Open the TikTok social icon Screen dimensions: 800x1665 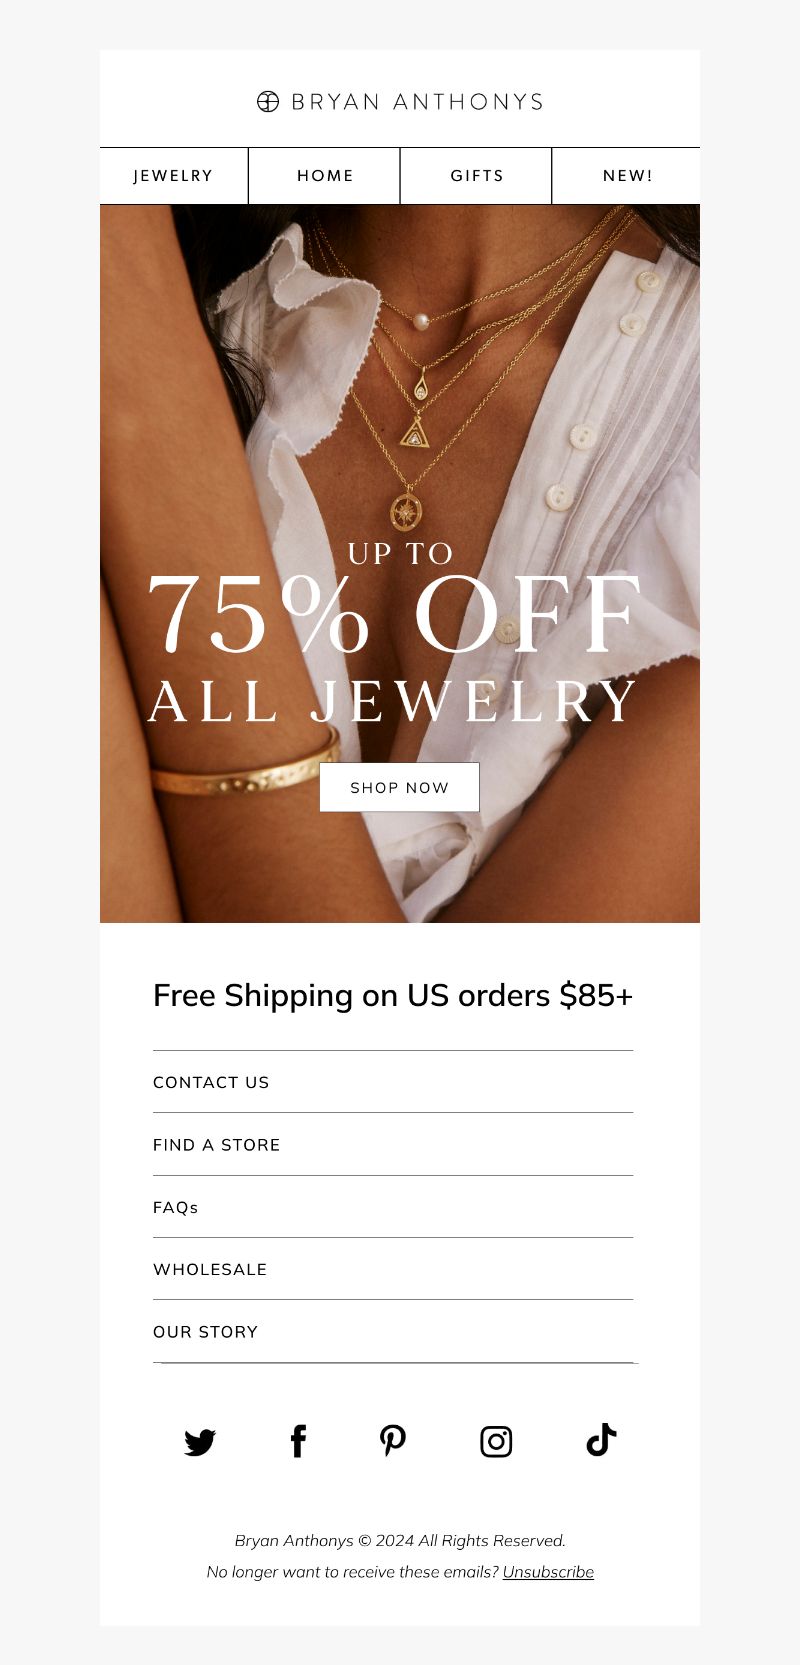[601, 1440]
